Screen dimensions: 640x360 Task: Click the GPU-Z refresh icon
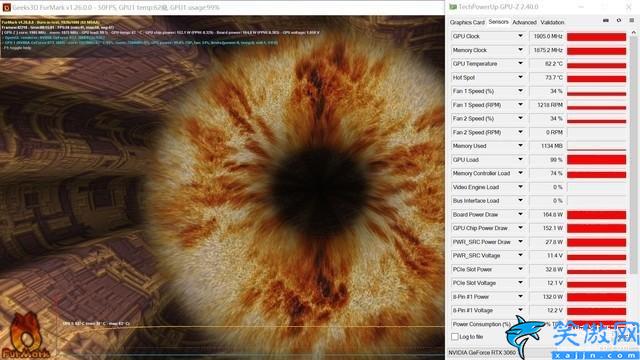coord(619,20)
